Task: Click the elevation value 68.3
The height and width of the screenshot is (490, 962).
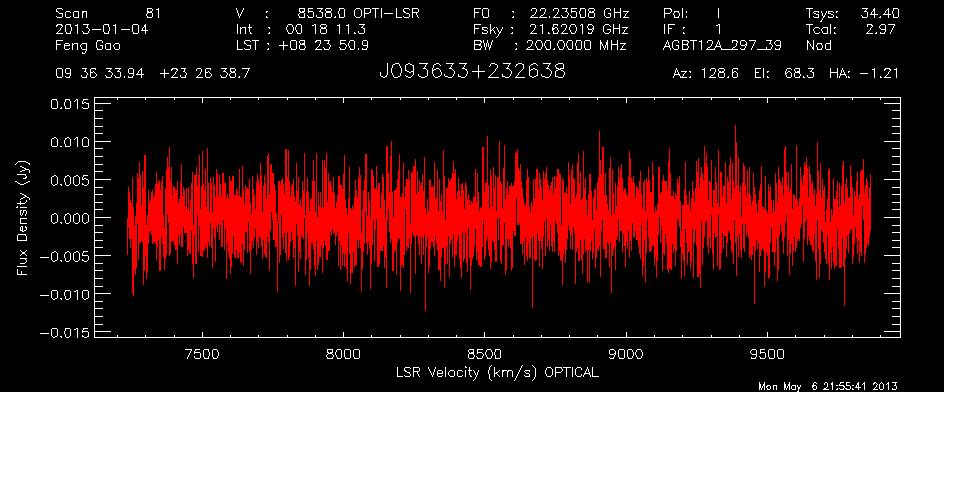Action: pyautogui.click(x=799, y=74)
